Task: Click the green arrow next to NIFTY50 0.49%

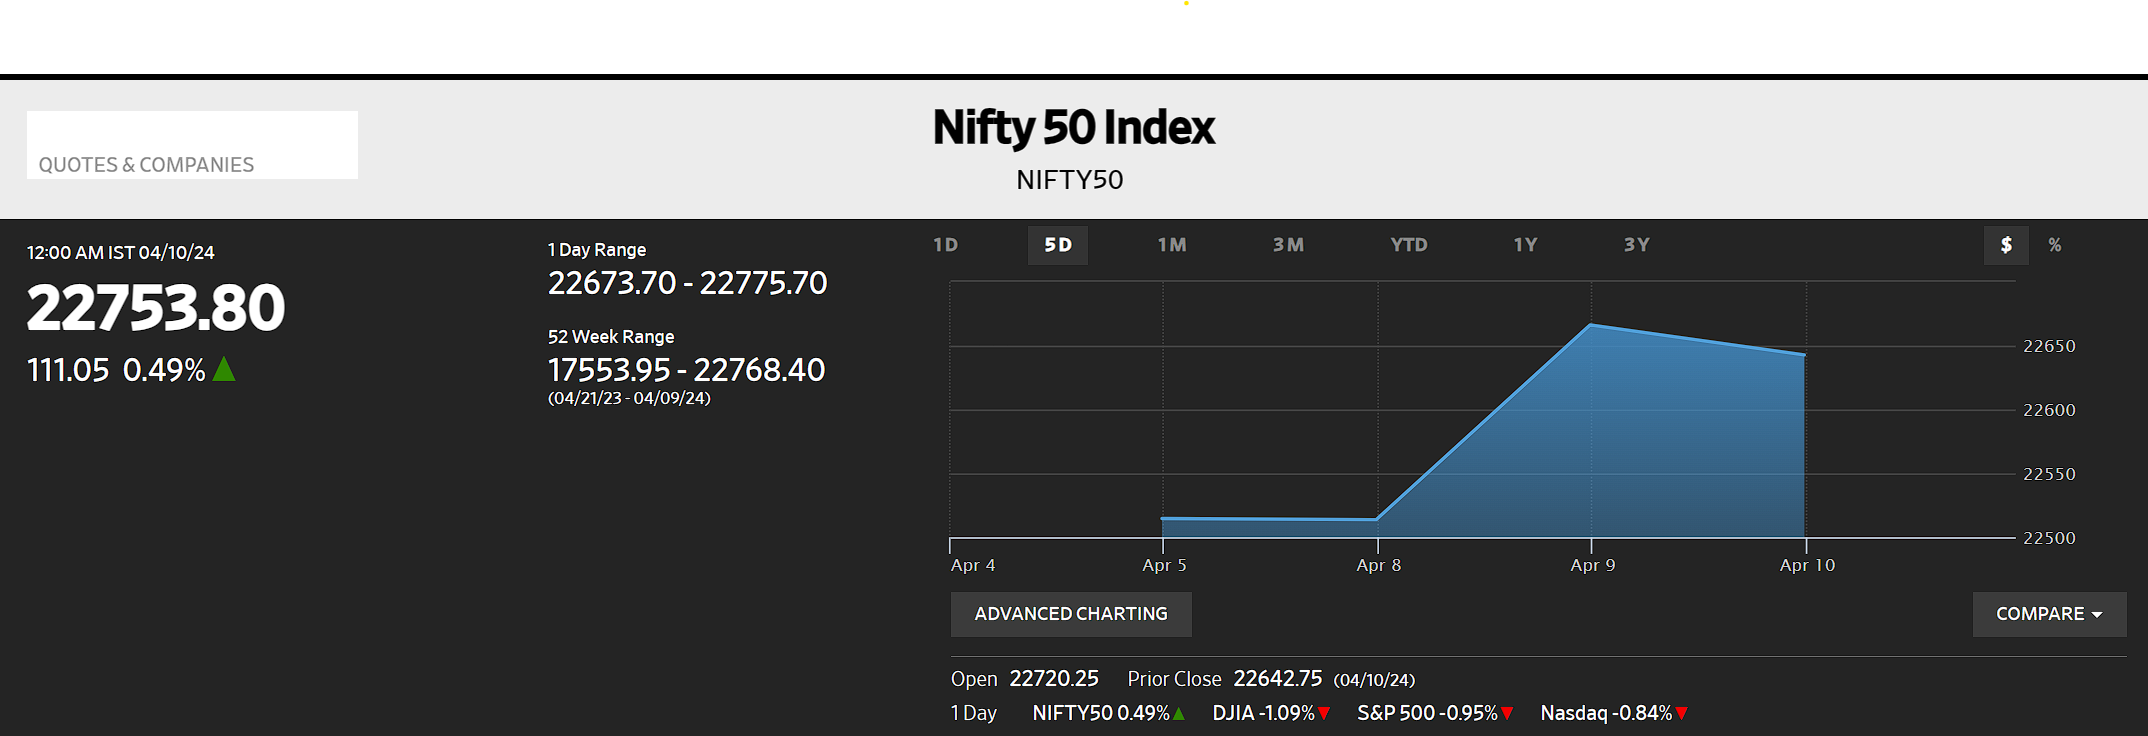Action: pyautogui.click(x=1177, y=713)
